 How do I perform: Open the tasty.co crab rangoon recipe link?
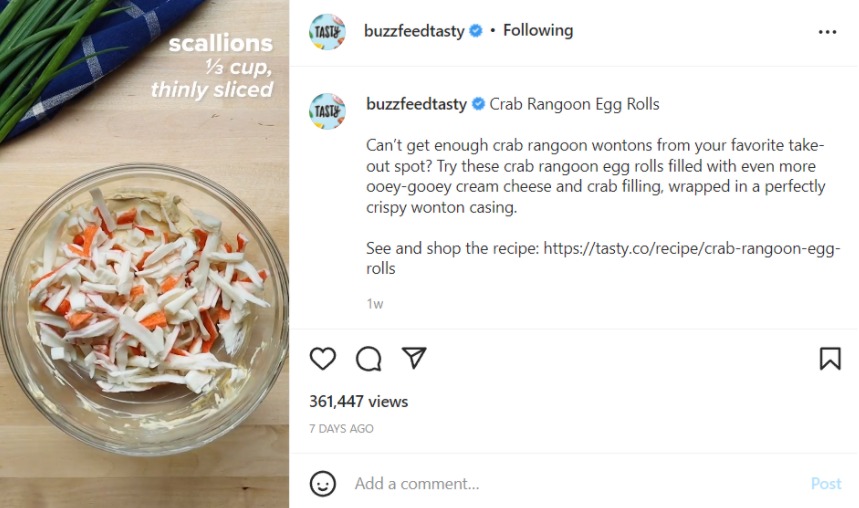pyautogui.click(x=691, y=249)
